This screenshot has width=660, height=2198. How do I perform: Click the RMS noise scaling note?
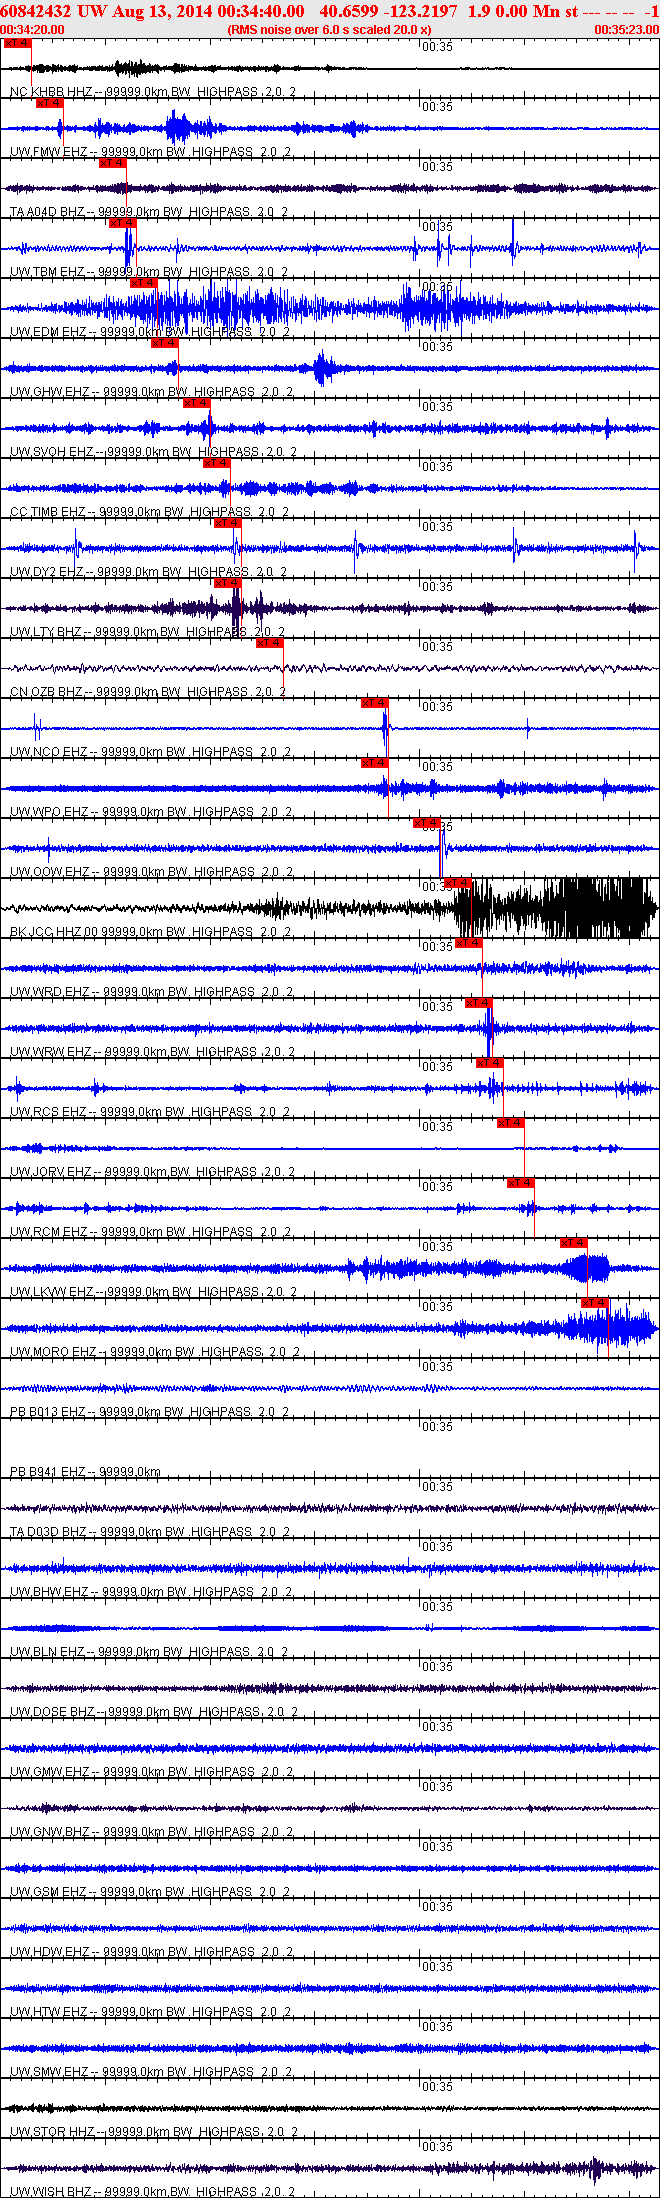[x=330, y=30]
